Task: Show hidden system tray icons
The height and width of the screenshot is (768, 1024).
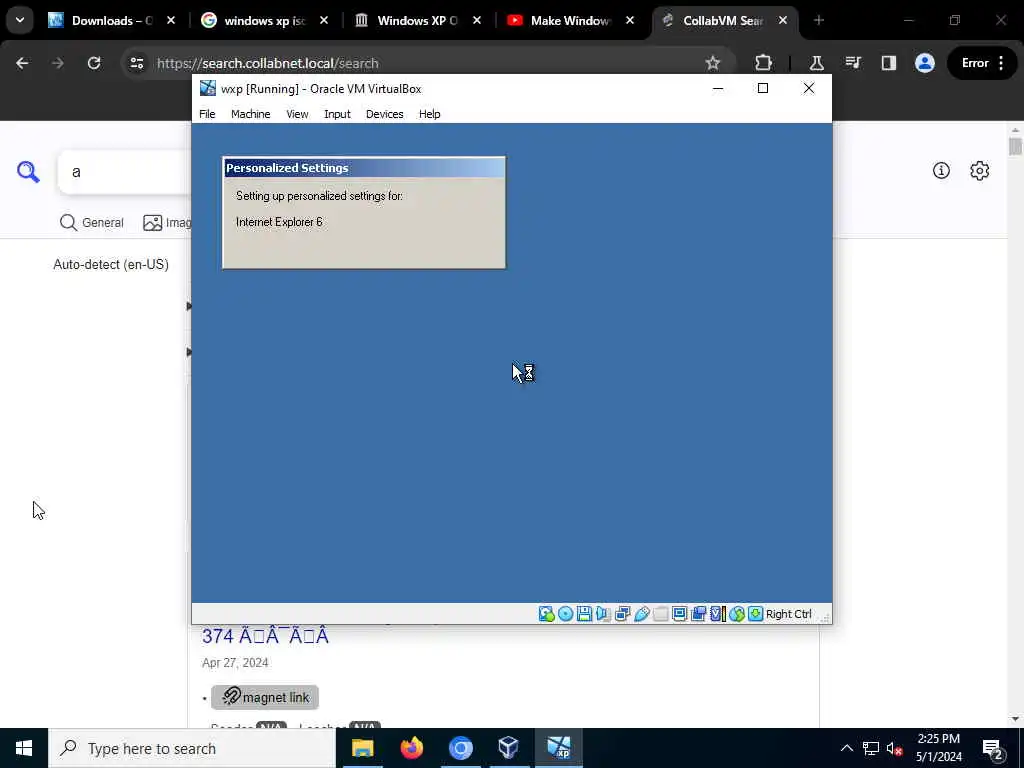Action: pos(846,748)
